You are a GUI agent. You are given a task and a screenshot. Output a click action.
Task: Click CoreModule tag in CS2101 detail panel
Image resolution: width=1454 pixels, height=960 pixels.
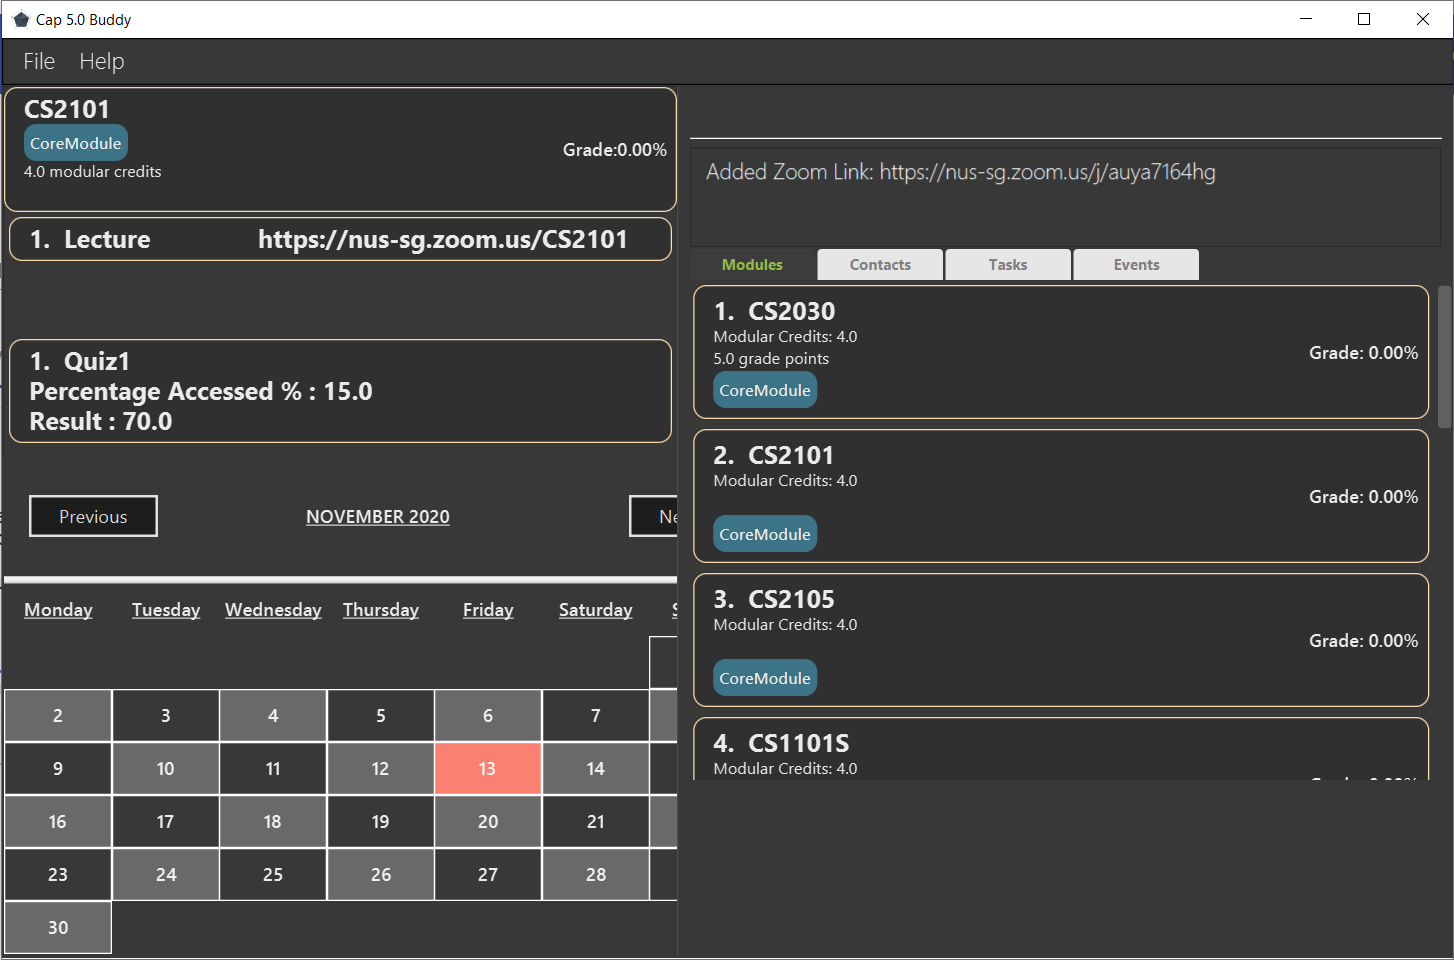(x=76, y=143)
